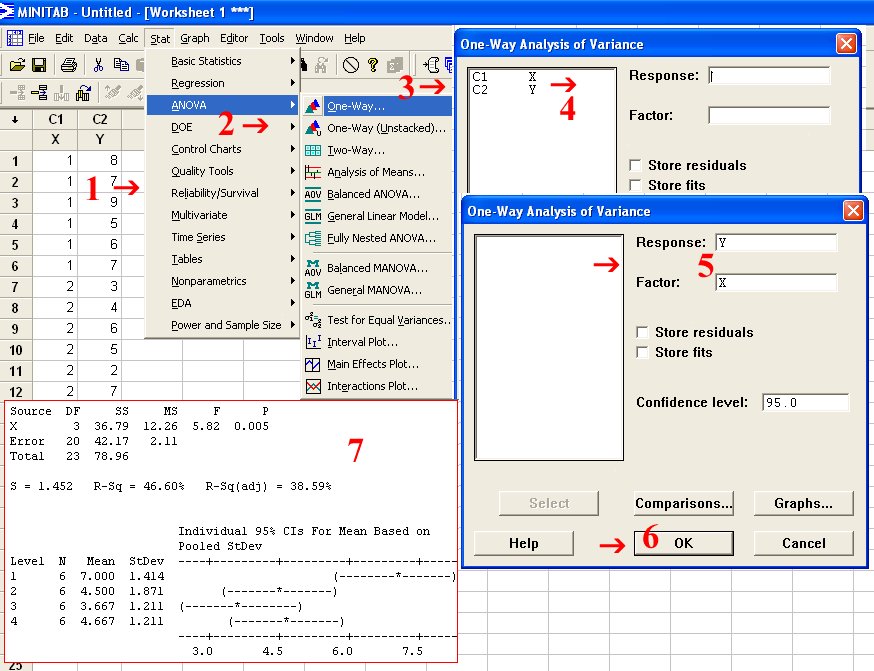Viewport: 874px width, 671px height.
Task: Expand the Nonparametrics submenu
Action: 223,281
